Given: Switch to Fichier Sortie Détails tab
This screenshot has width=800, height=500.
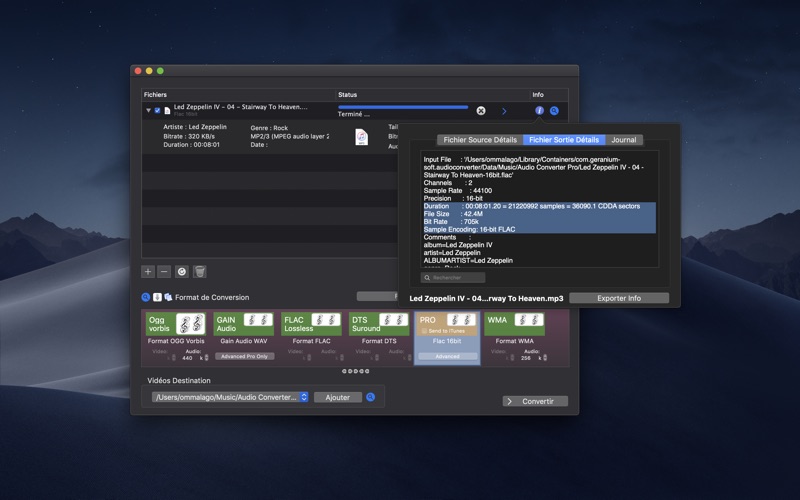Looking at the screenshot, I should 564,140.
